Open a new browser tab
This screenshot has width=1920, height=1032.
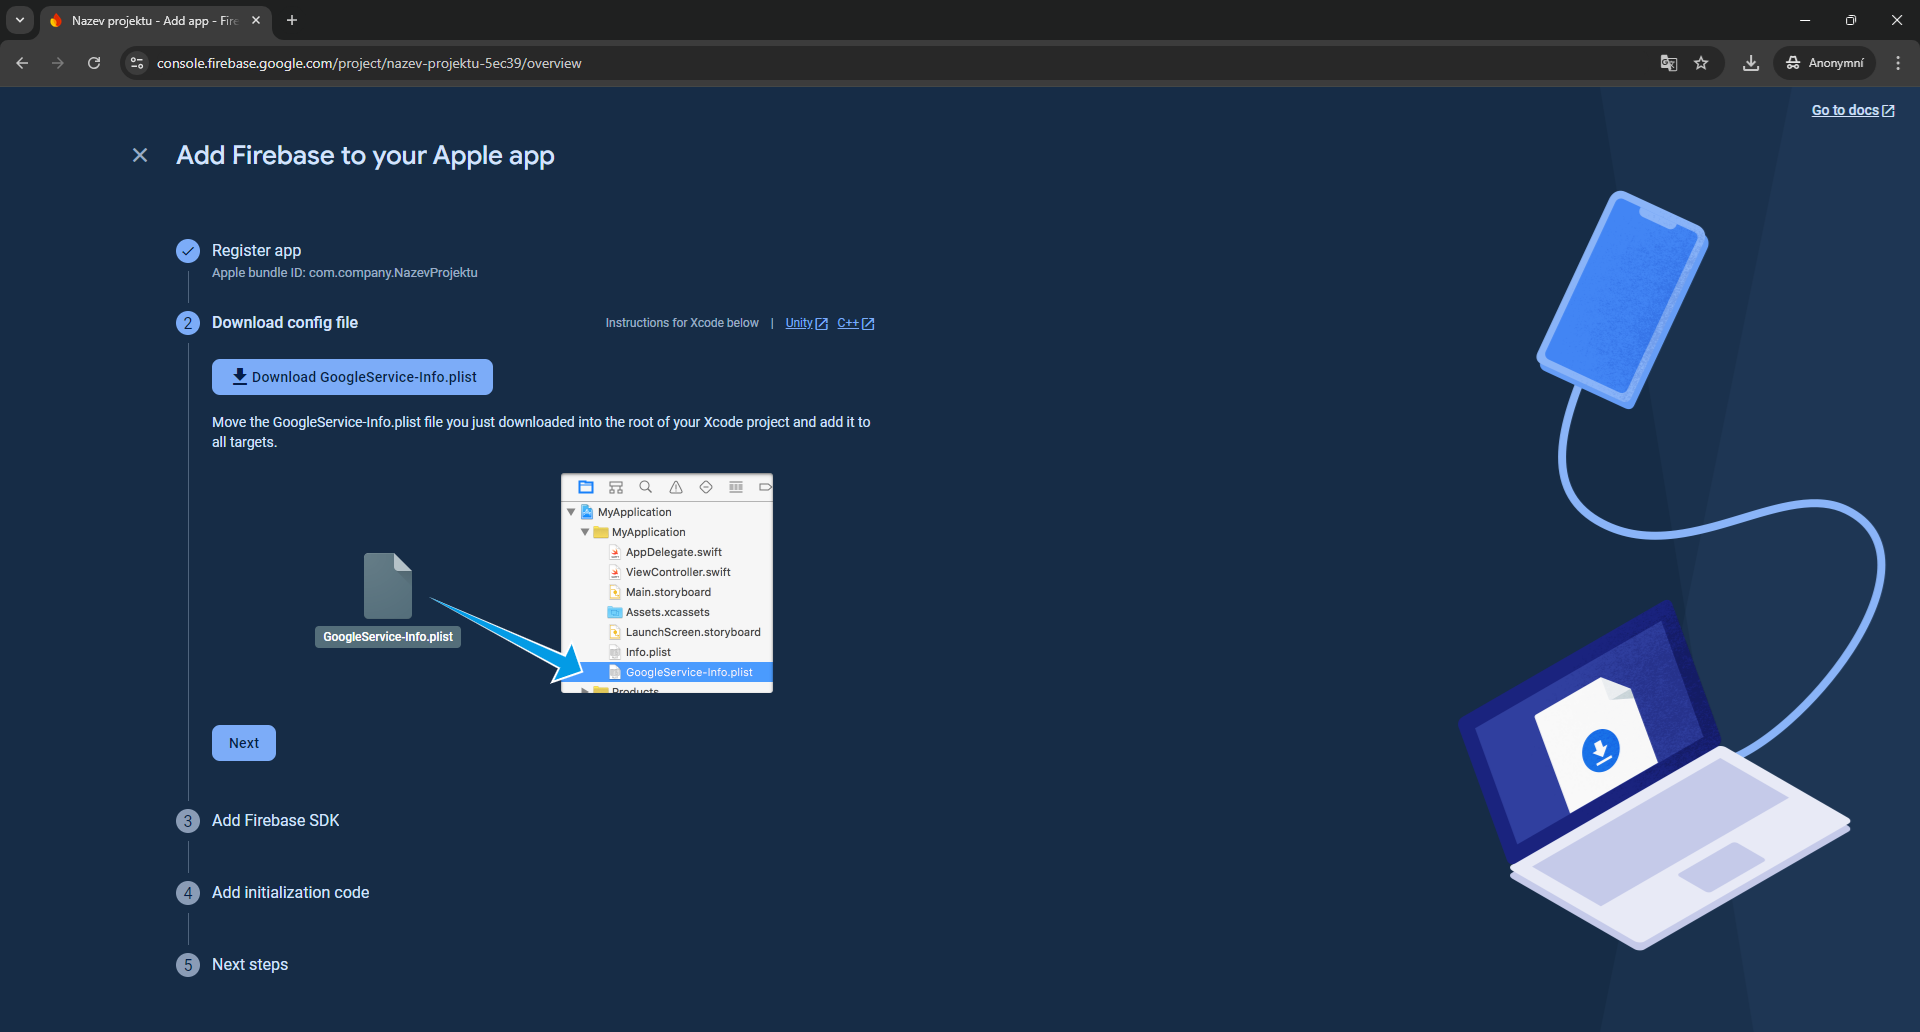coord(292,20)
